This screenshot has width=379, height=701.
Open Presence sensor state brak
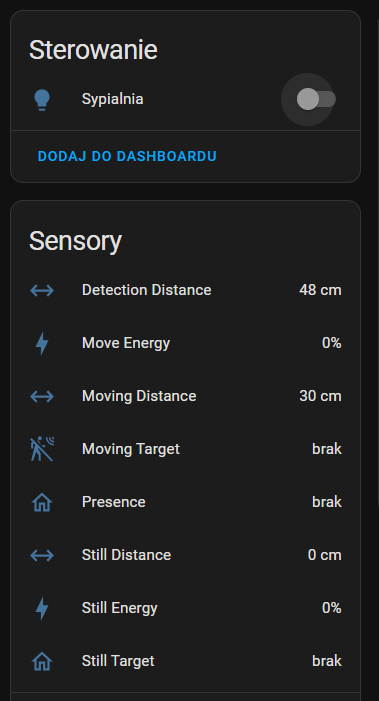tap(327, 502)
